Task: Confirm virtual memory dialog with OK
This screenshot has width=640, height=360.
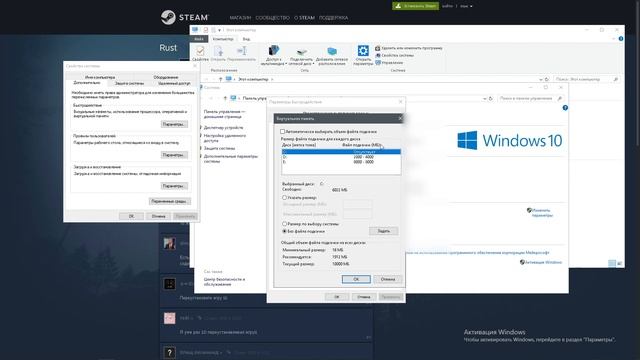Action: [x=356, y=279]
